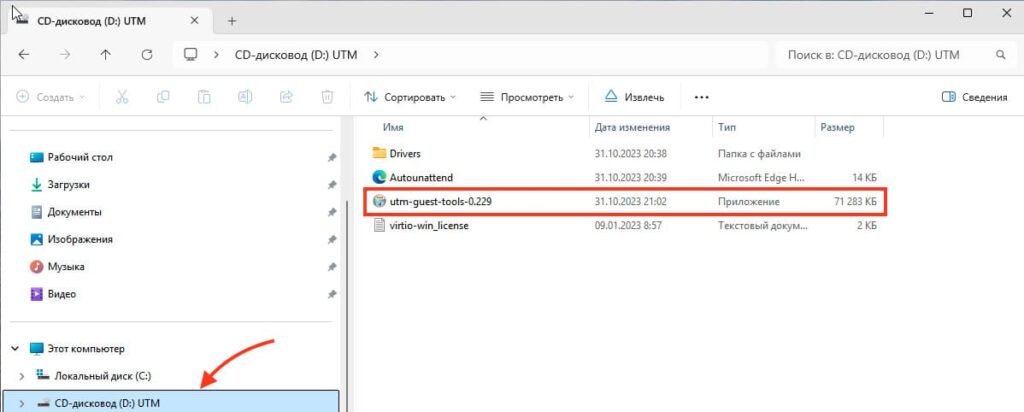Click the Refresh button in navigation bar
The image size is (1024, 412).
pyautogui.click(x=148, y=55)
